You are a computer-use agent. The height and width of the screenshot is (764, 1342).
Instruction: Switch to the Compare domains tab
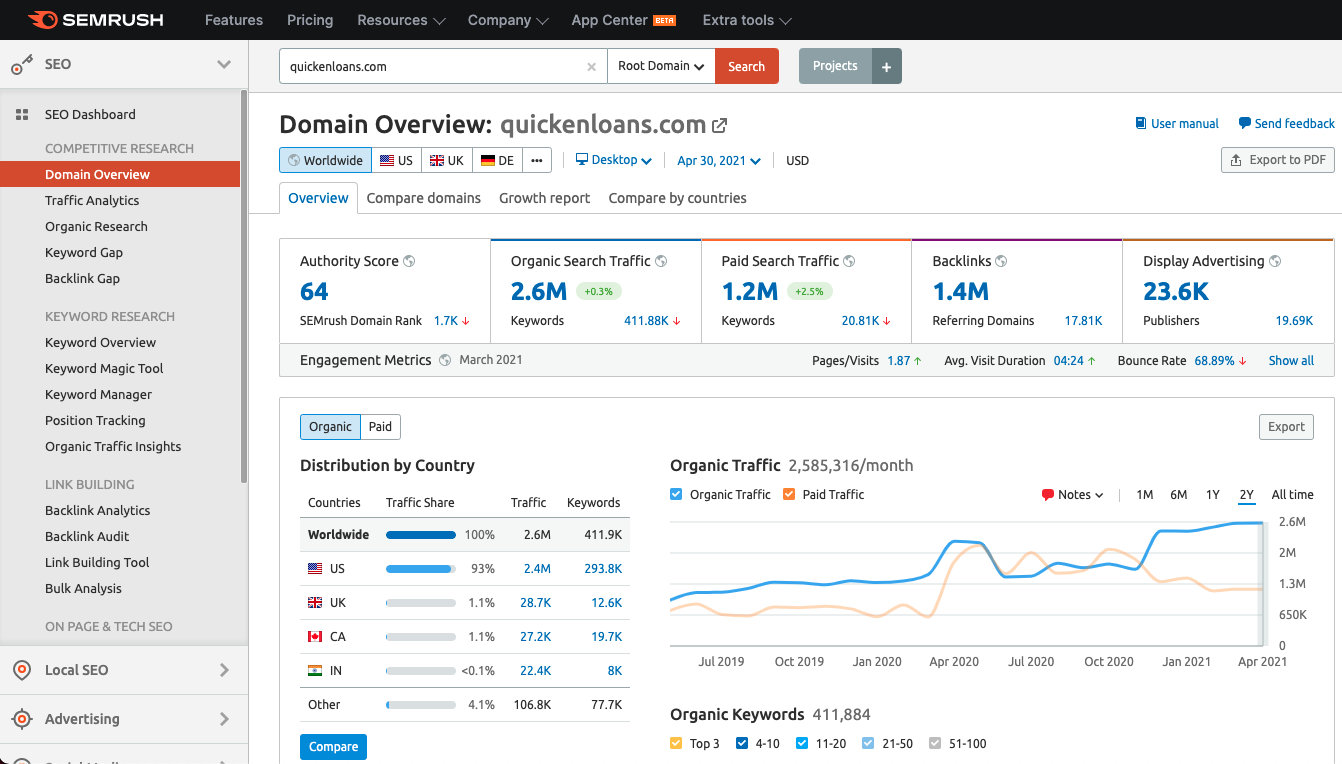(424, 198)
